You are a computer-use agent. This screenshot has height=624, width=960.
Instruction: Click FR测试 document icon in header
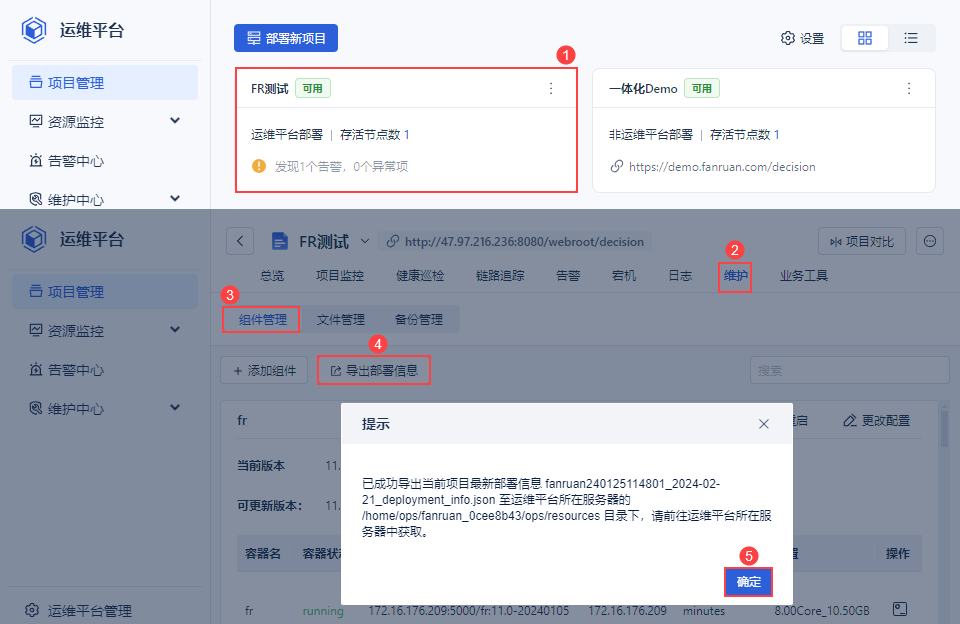pos(280,241)
